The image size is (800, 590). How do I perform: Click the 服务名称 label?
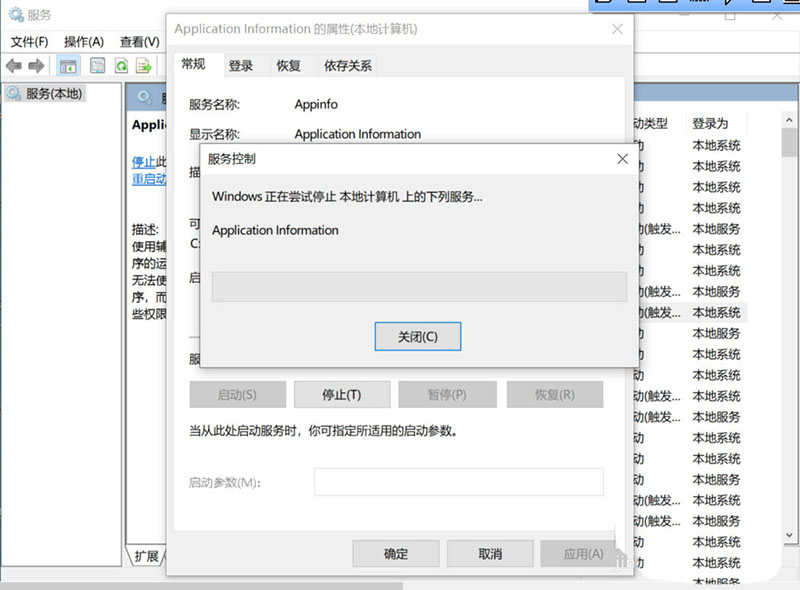(214, 105)
